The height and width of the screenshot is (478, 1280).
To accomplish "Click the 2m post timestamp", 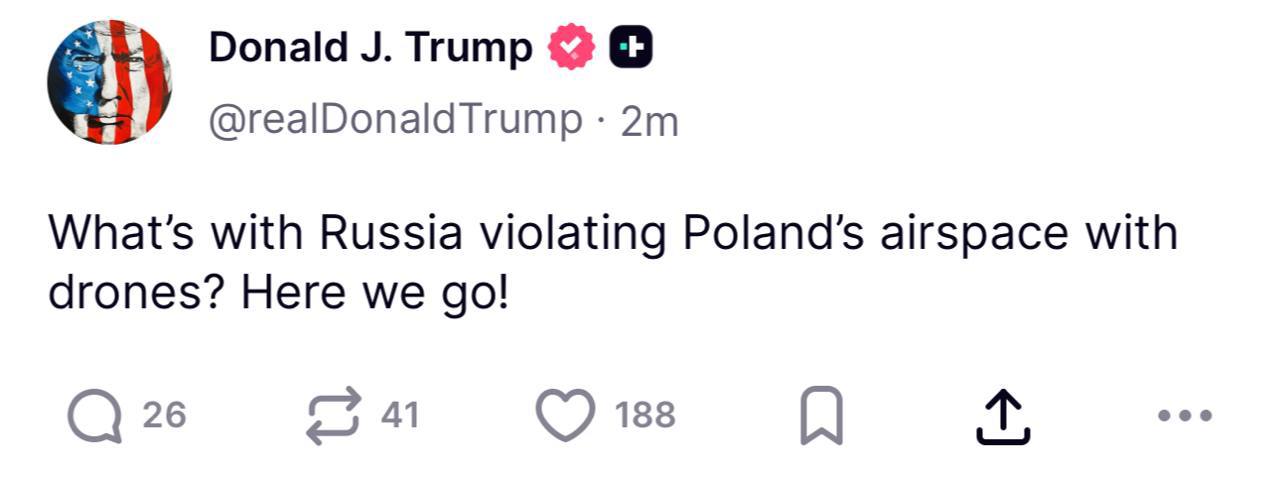I will point(649,122).
